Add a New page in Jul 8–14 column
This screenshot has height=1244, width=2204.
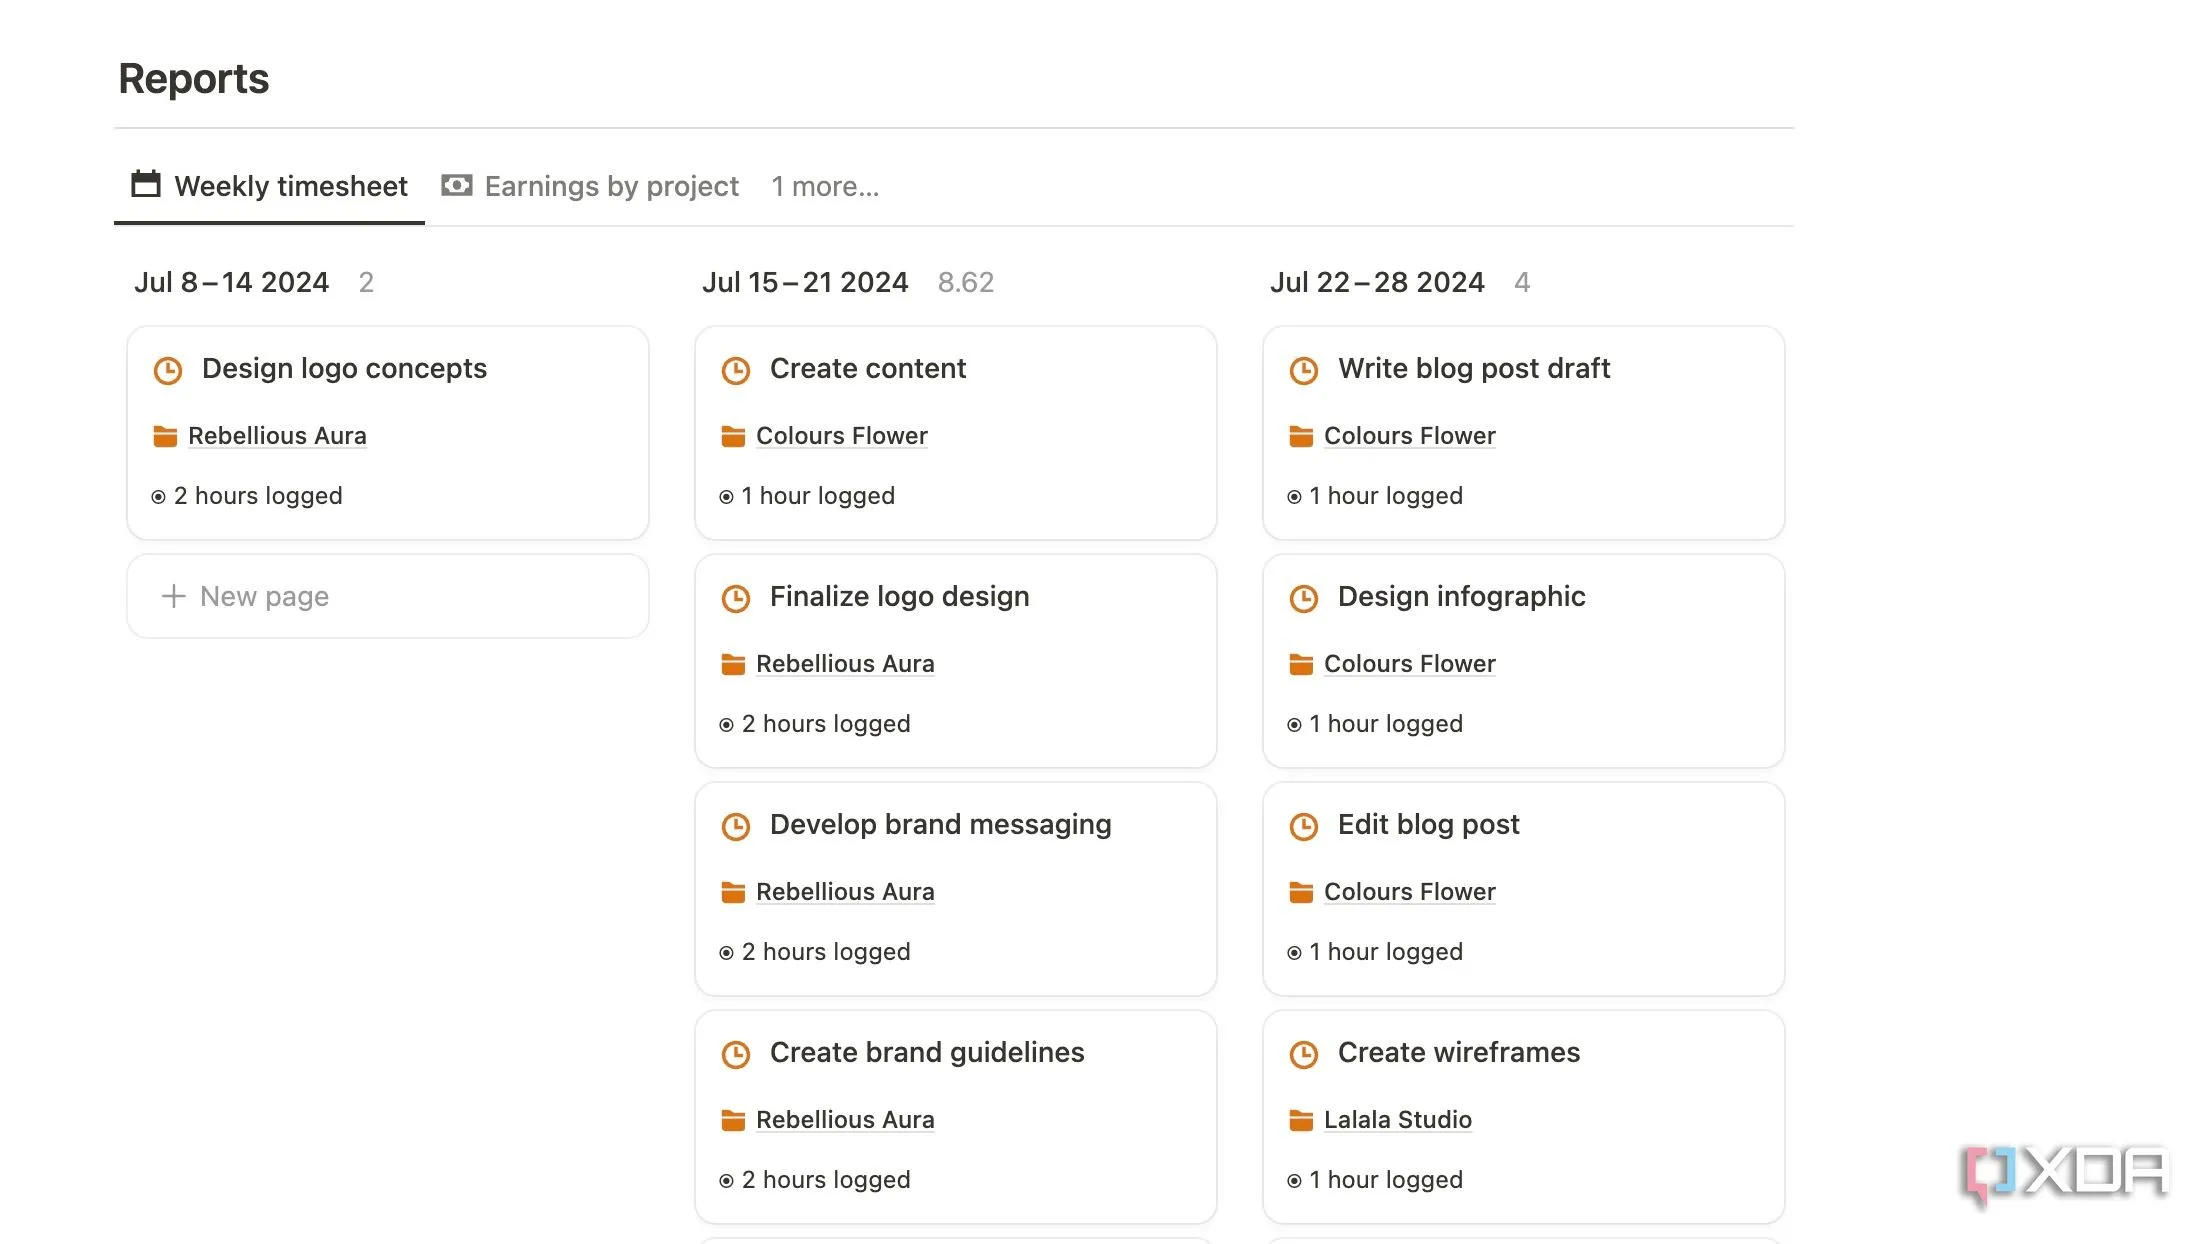(x=264, y=596)
